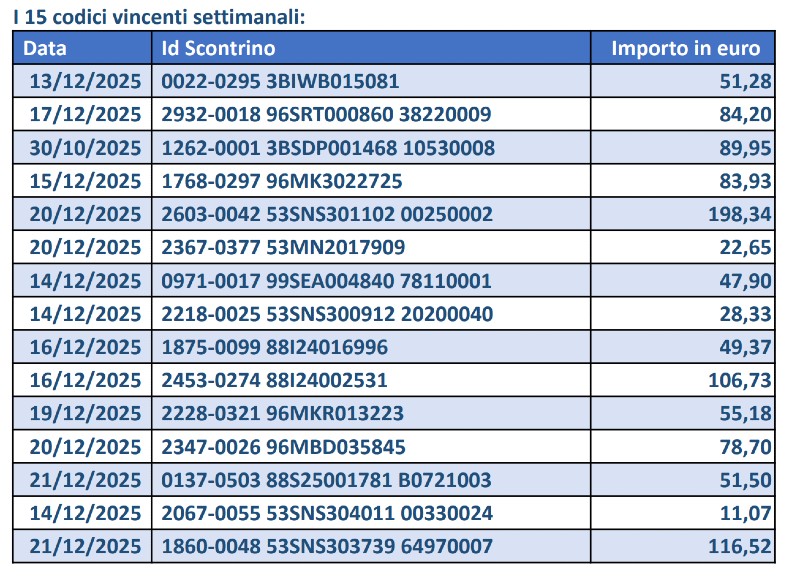Click the amount 49,37

click(745, 347)
